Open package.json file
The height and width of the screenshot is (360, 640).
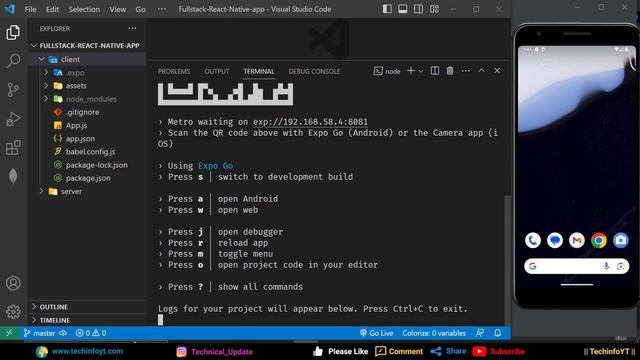click(87, 178)
